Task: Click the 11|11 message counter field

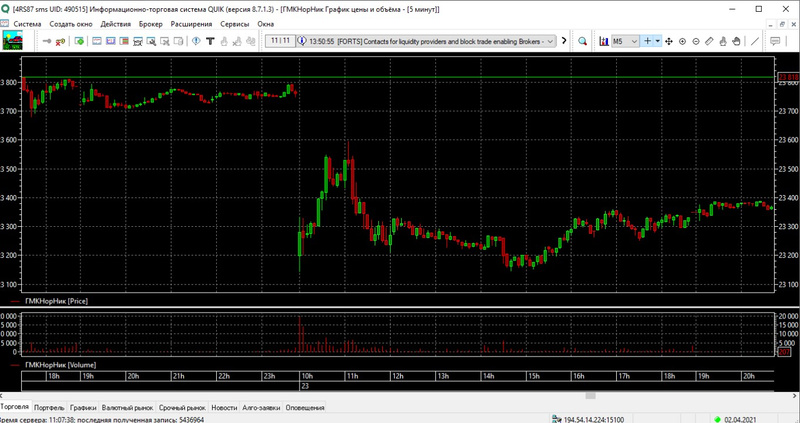Action: click(x=279, y=41)
